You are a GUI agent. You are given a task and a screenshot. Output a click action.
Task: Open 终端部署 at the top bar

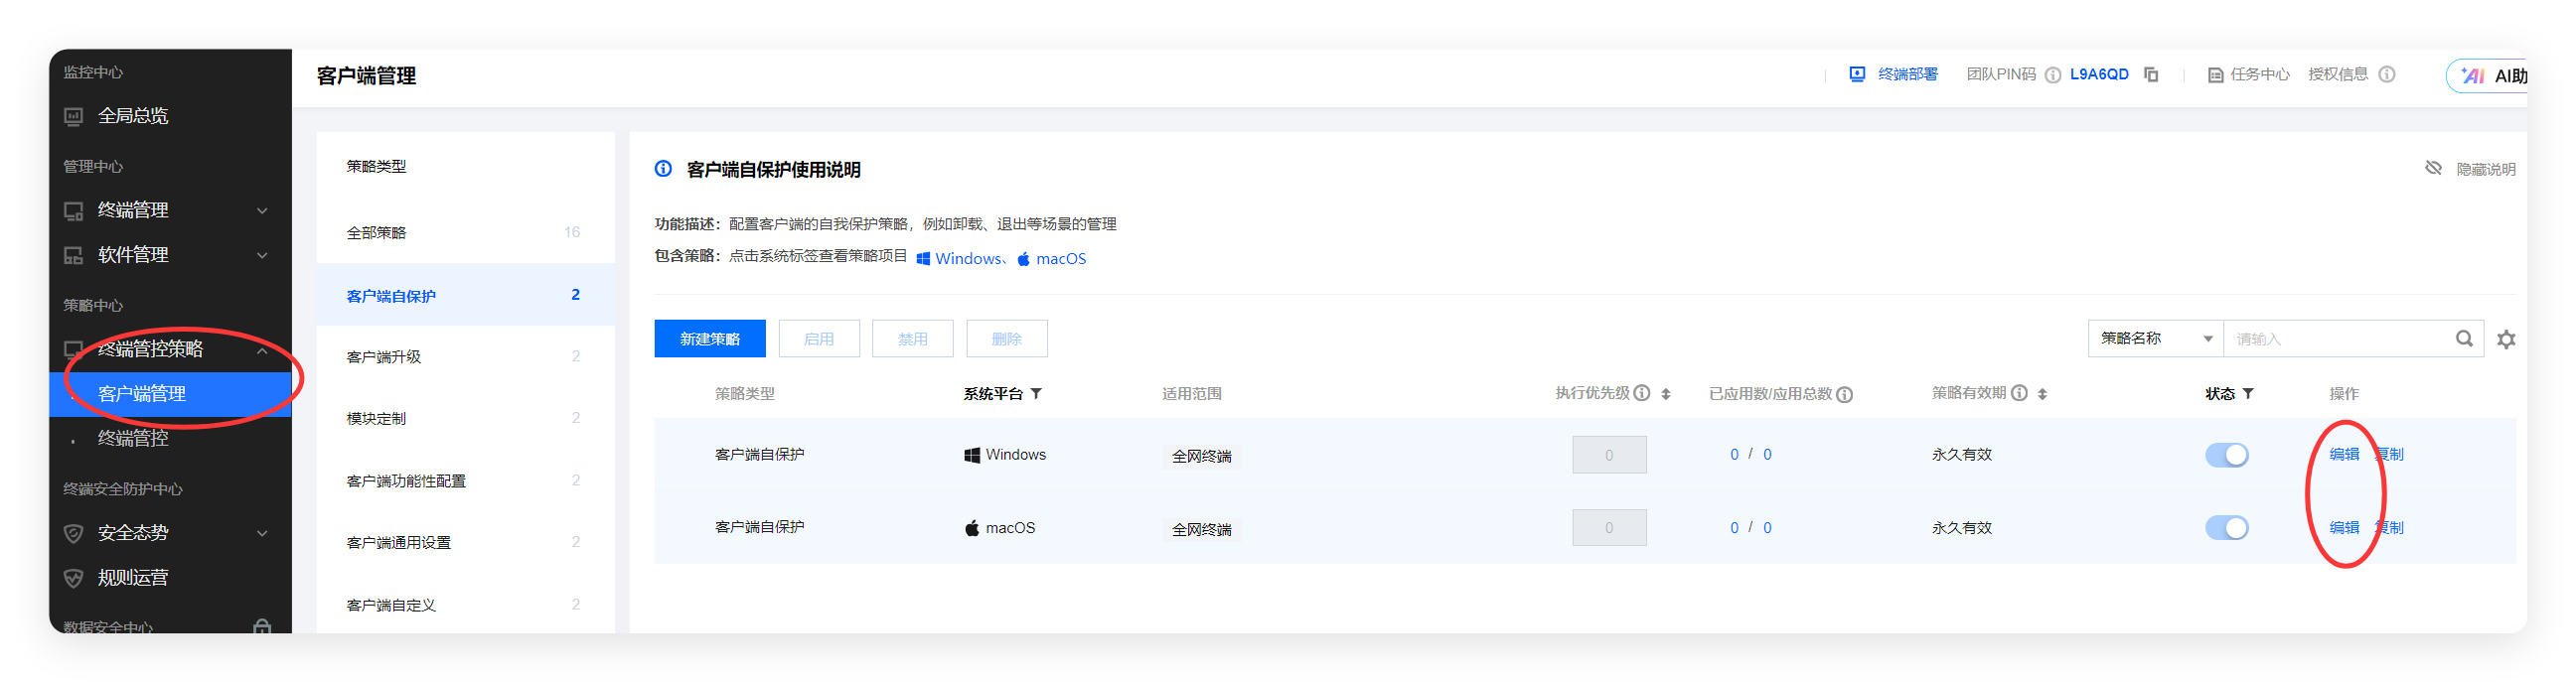coord(1894,75)
